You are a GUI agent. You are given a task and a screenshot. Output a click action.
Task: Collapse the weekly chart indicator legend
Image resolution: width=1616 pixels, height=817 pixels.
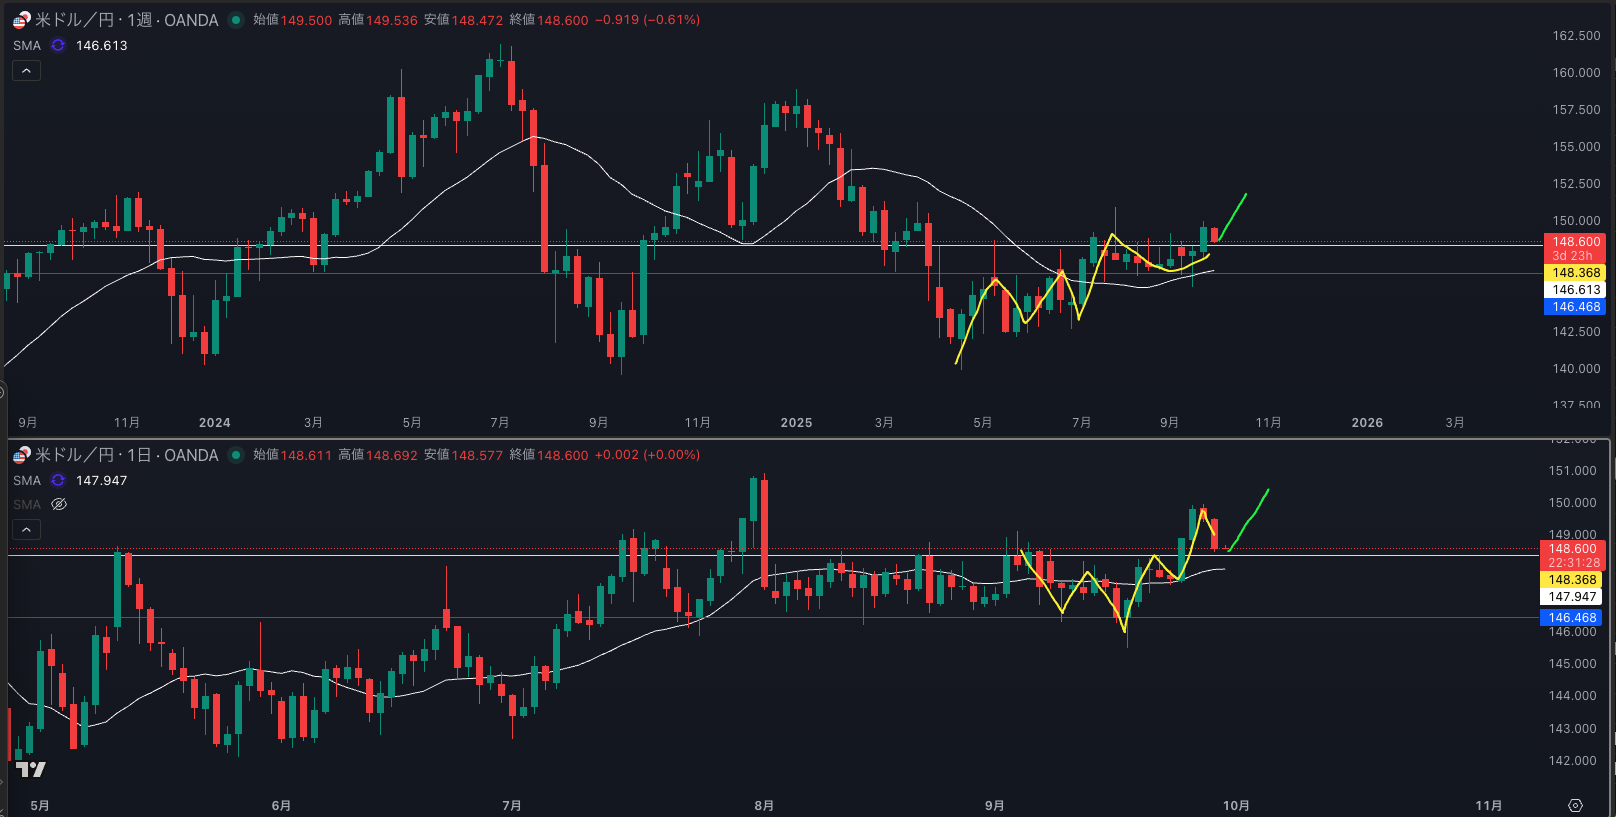(x=26, y=71)
